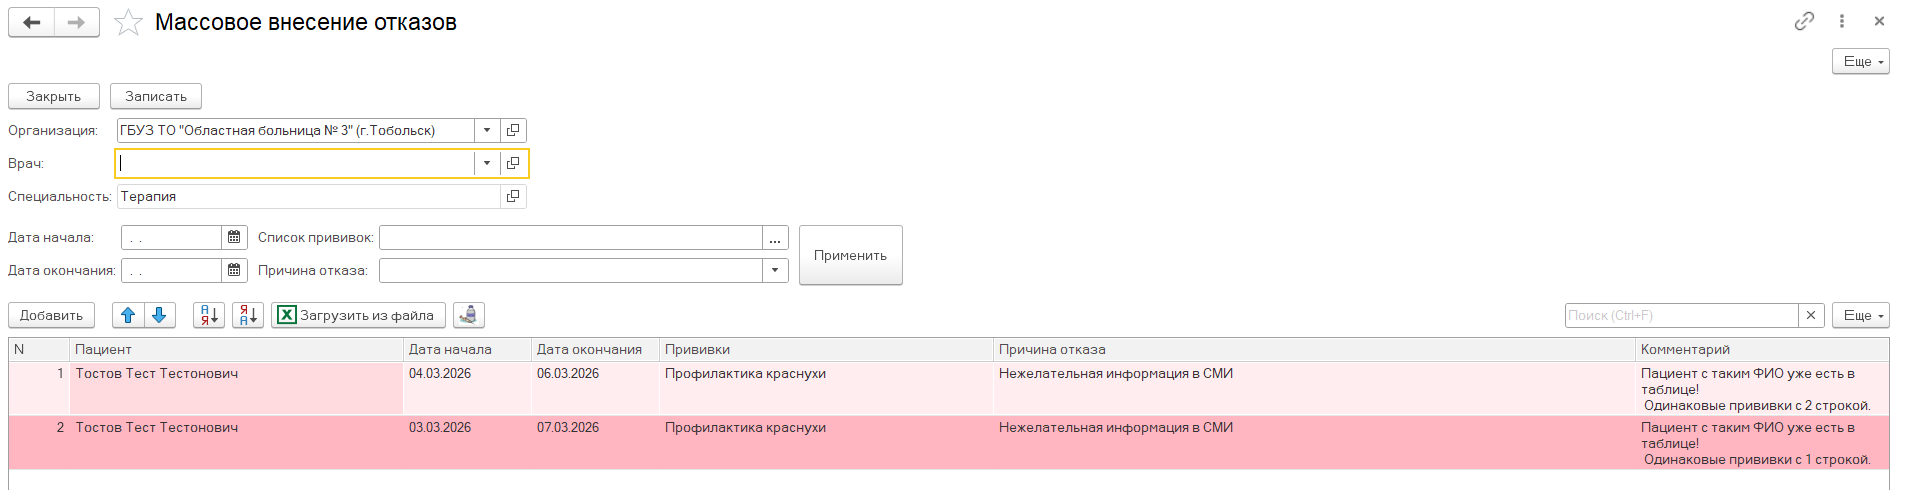This screenshot has height=490, width=1910.
Task: Select second row patient Тостов Тест Тестонович
Action: pyautogui.click(x=157, y=428)
